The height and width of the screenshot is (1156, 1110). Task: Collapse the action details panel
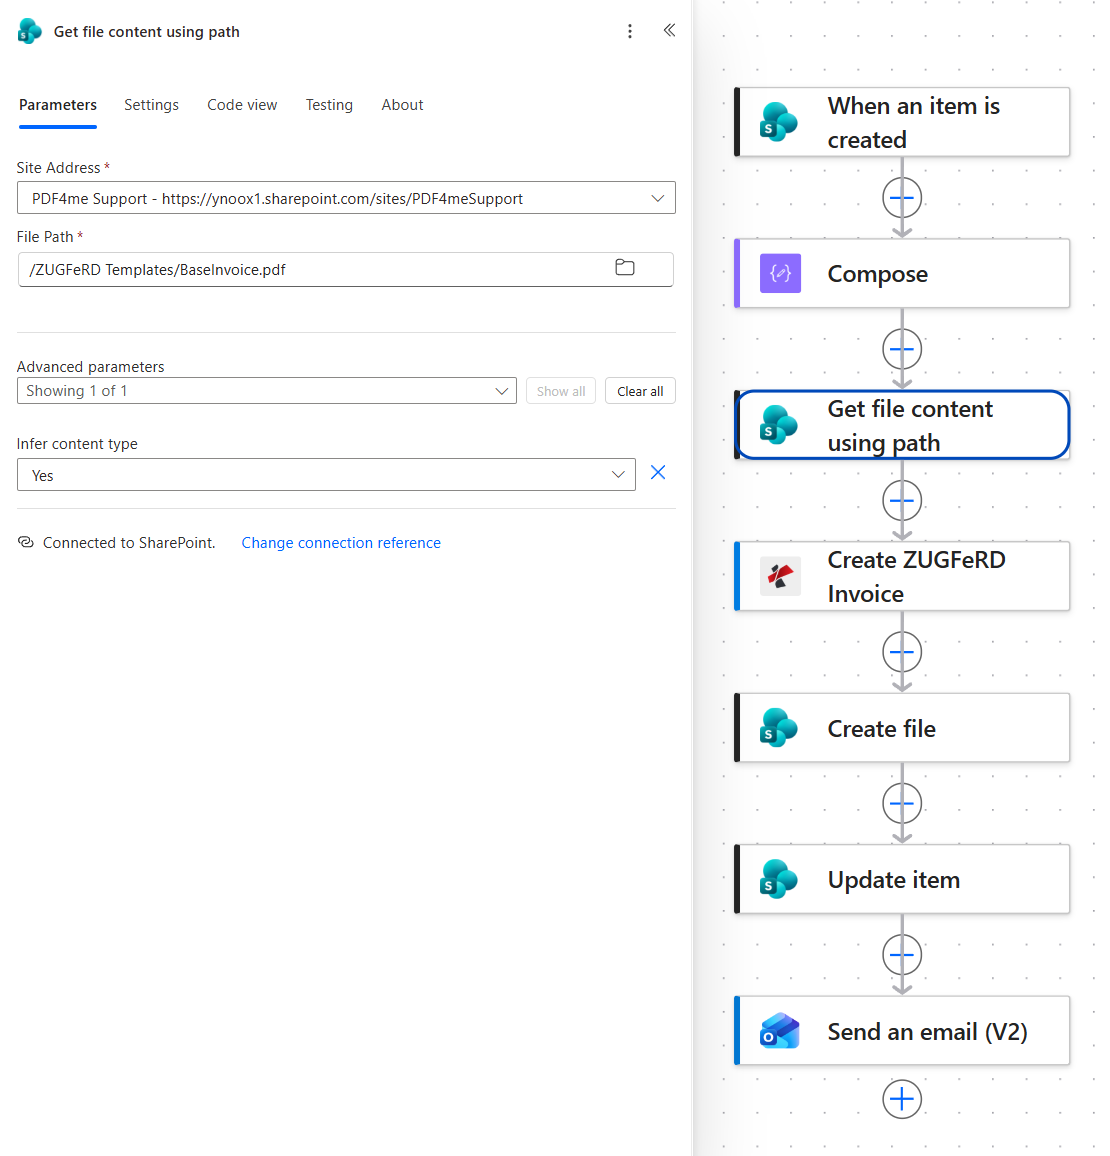669,30
